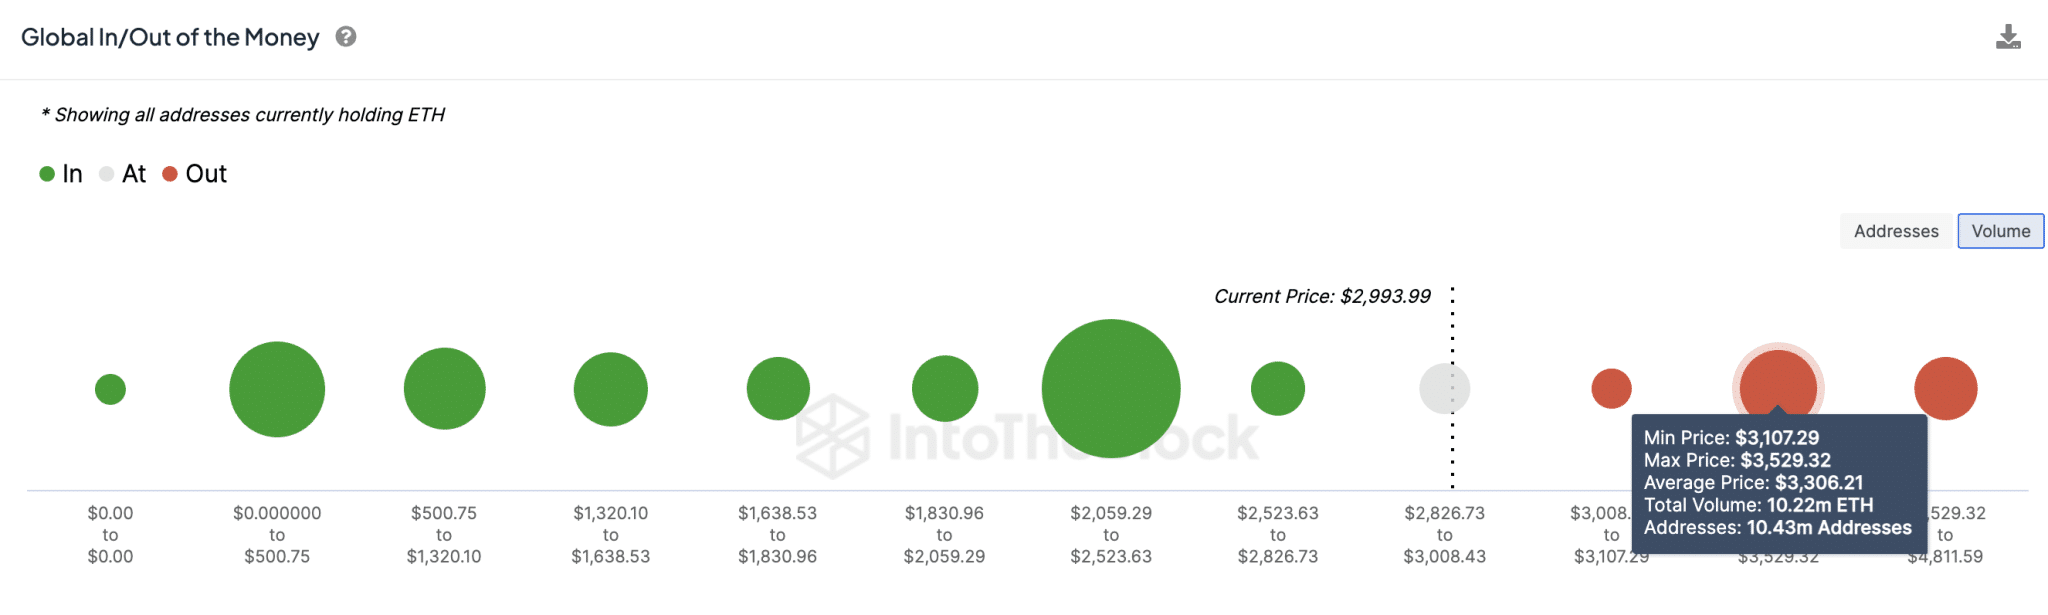The image size is (2048, 615).
Task: Toggle the red Out legend item
Action: tap(195, 174)
